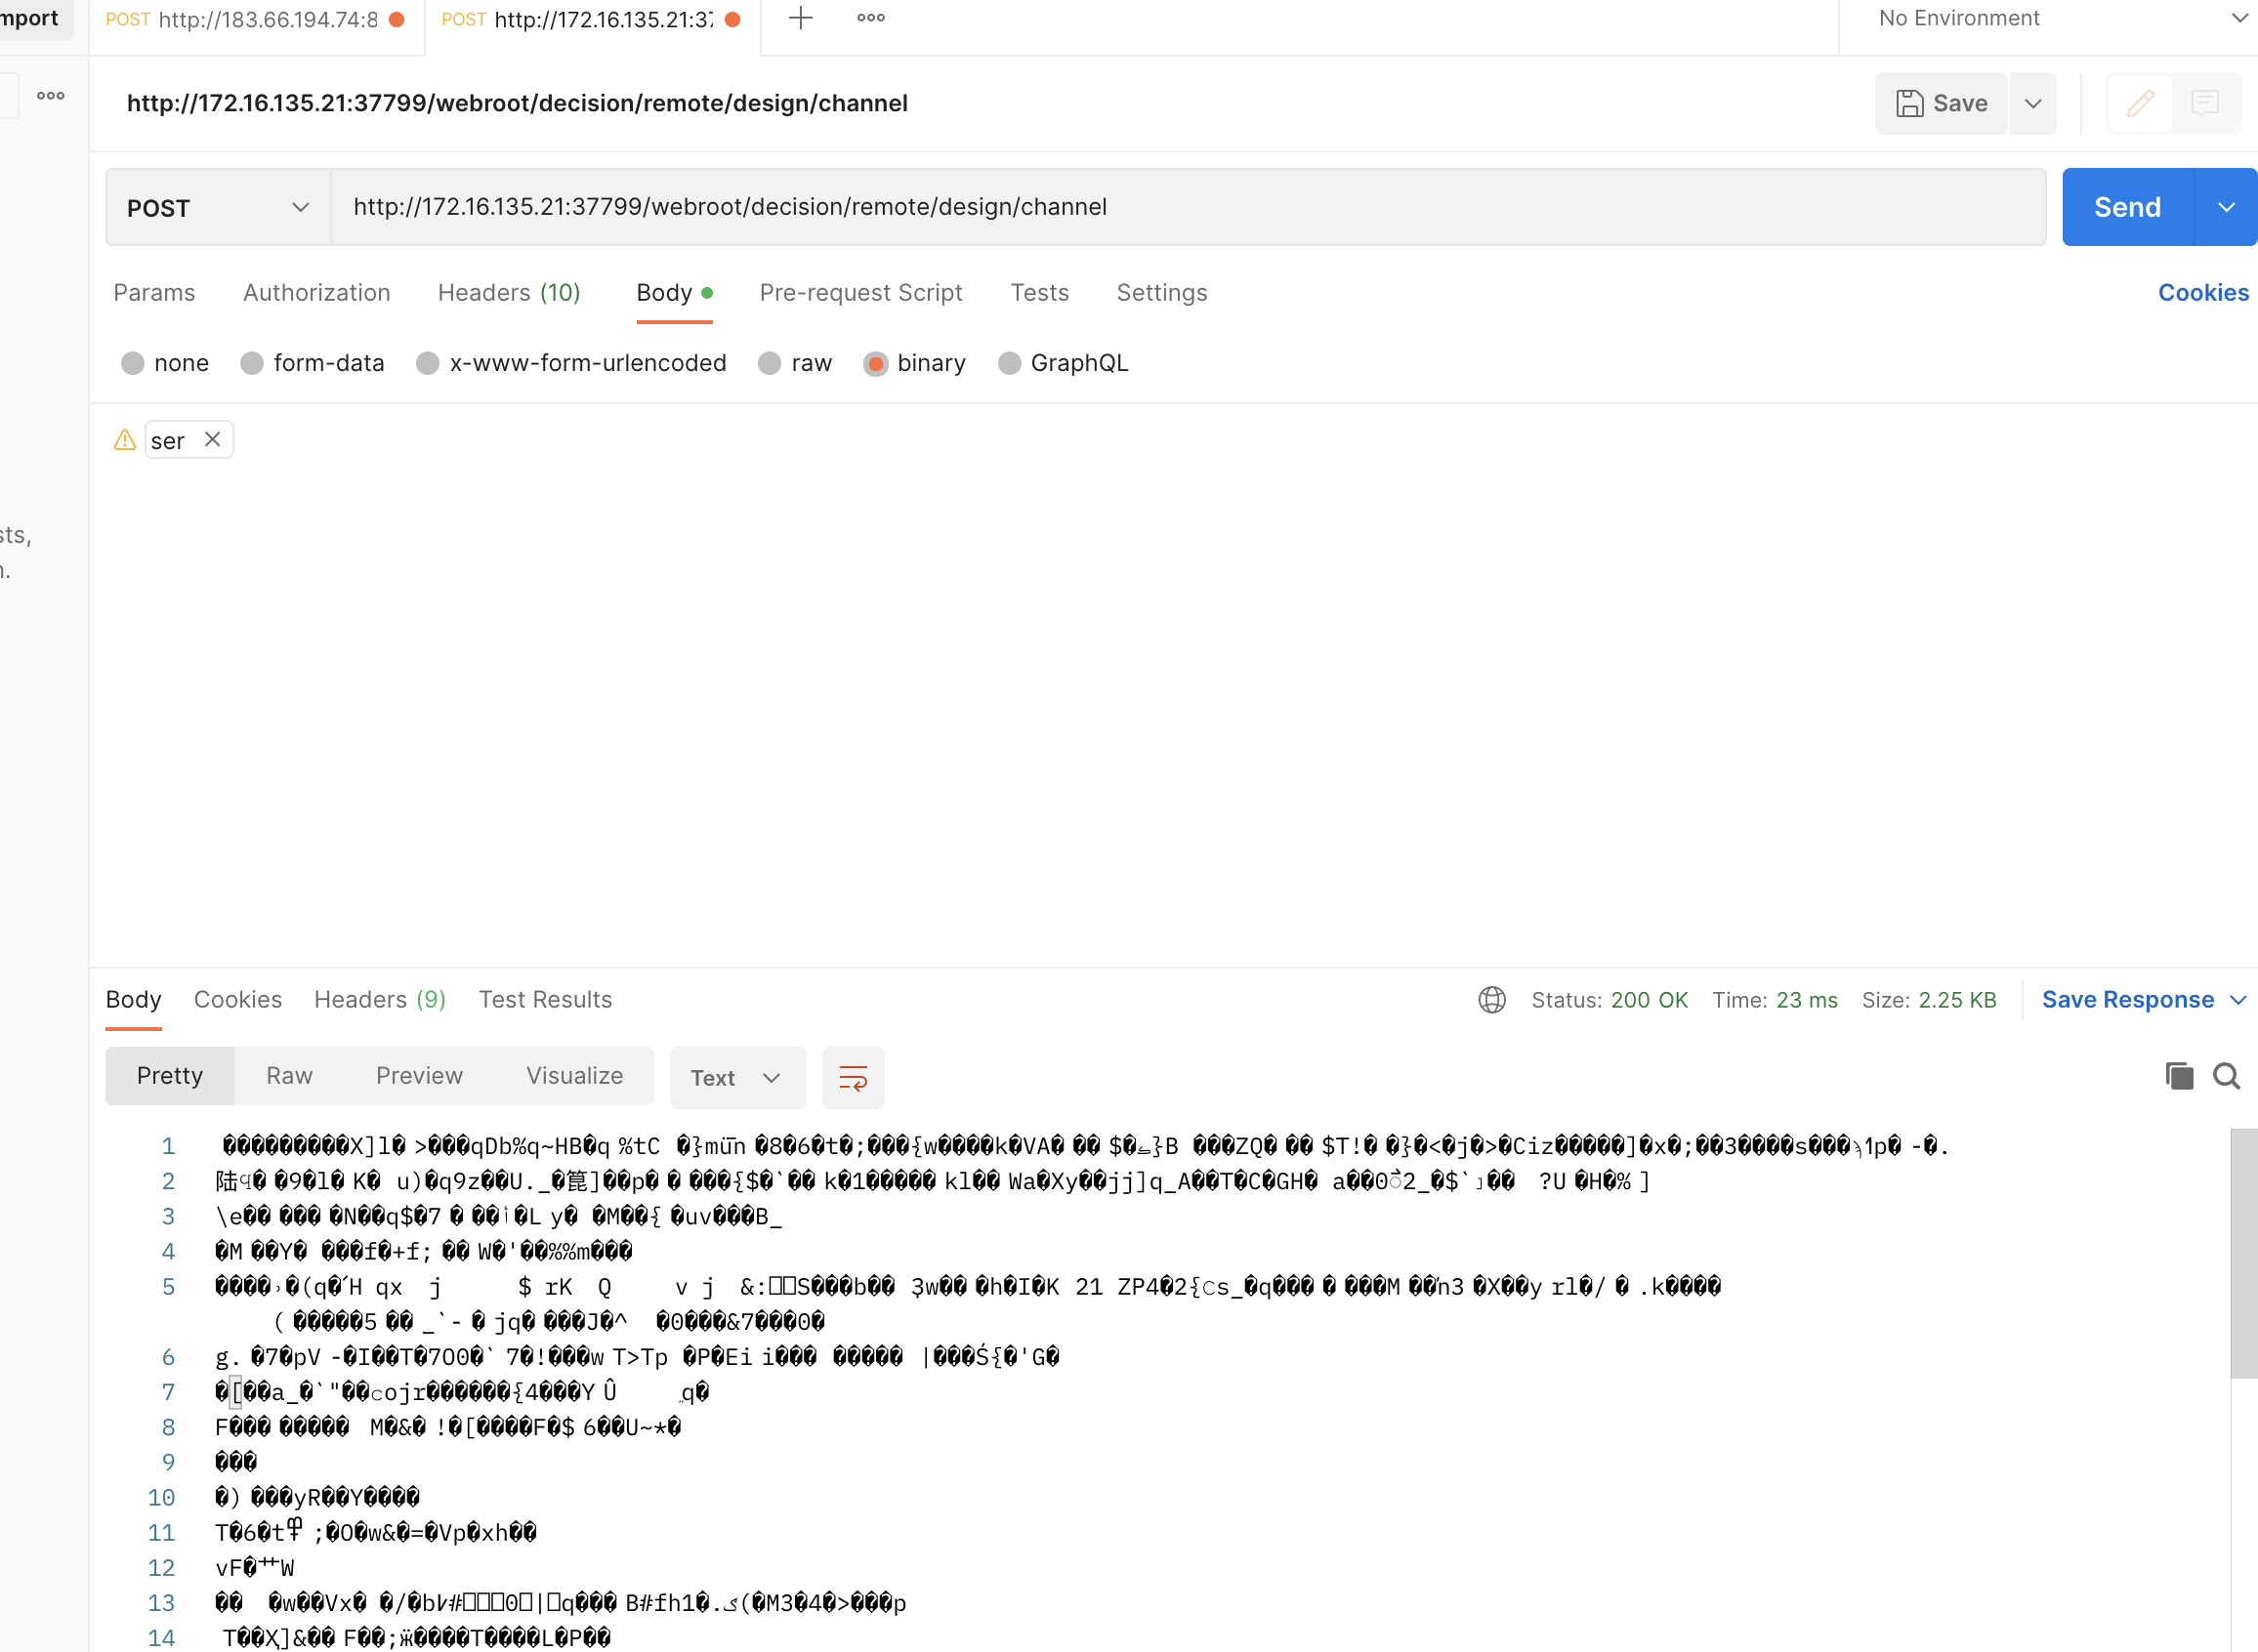Search the response with magnifier icon
This screenshot has width=2258, height=1652.
pos(2226,1076)
